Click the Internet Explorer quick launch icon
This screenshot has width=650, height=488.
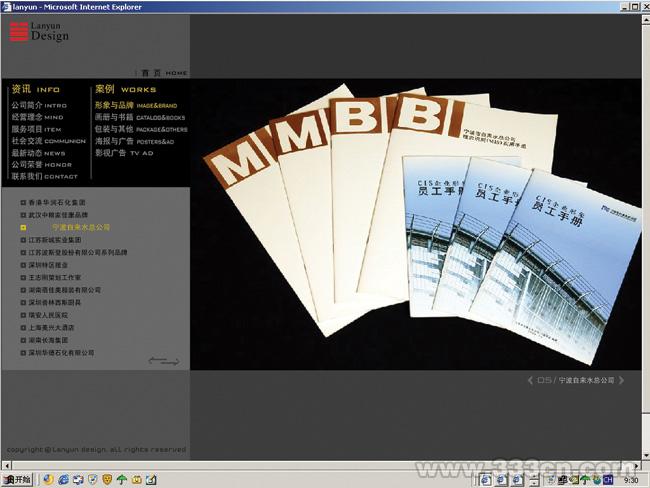coord(63,479)
